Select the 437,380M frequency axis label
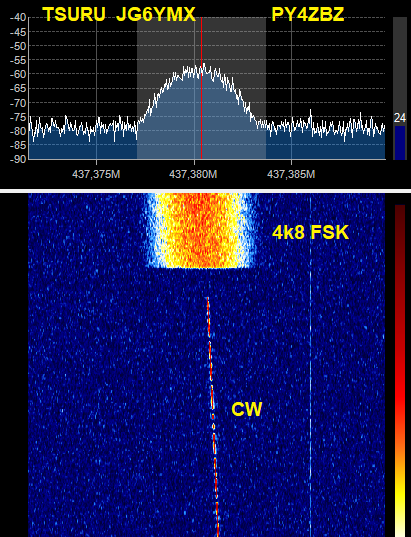411x537 pixels. (x=193, y=174)
